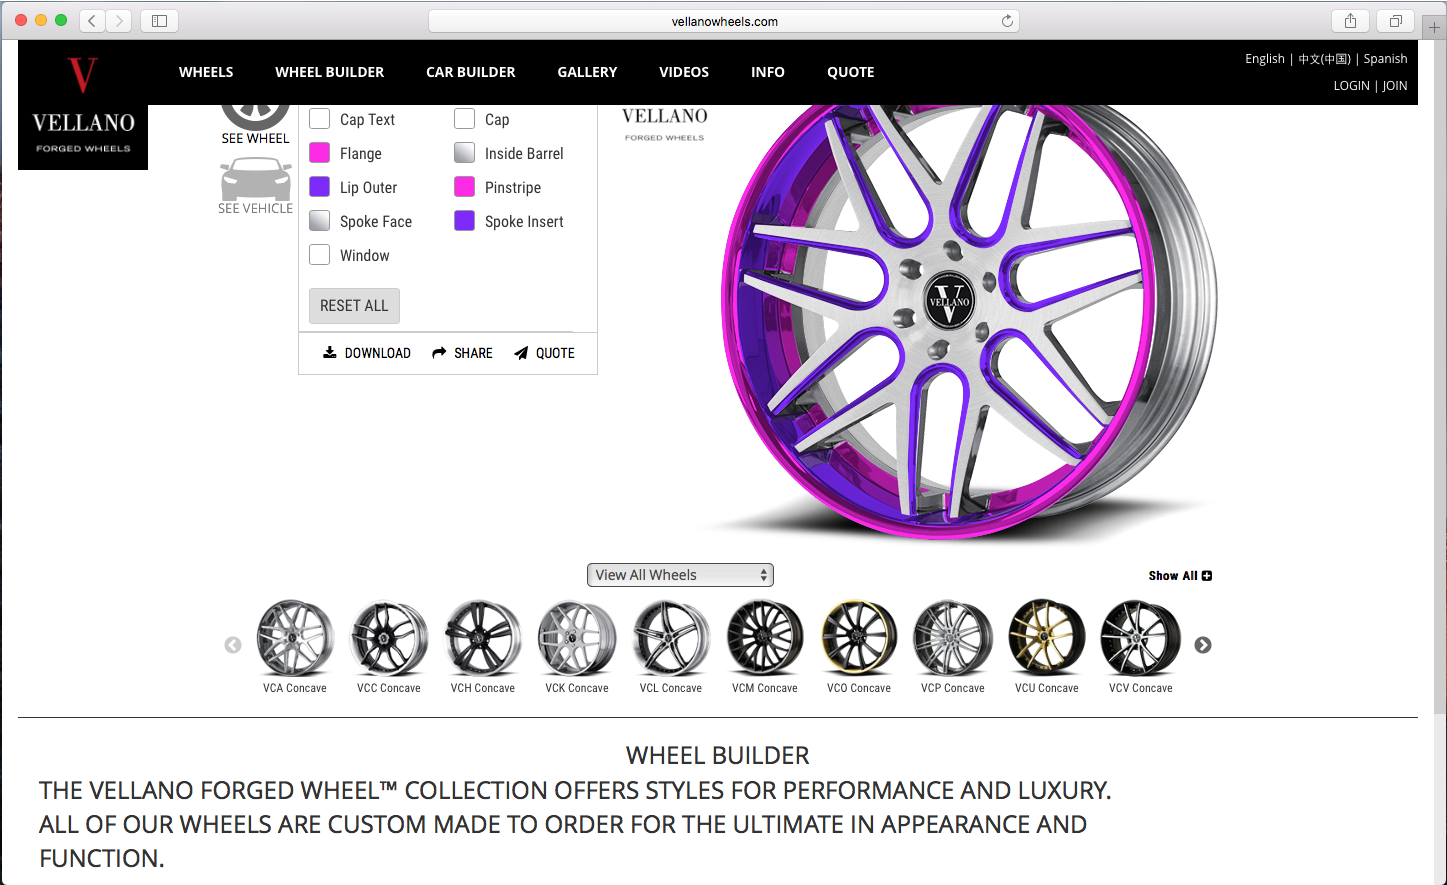Viewport: 1447px width, 885px height.
Task: Open the GALLERY menu item
Action: click(x=587, y=72)
